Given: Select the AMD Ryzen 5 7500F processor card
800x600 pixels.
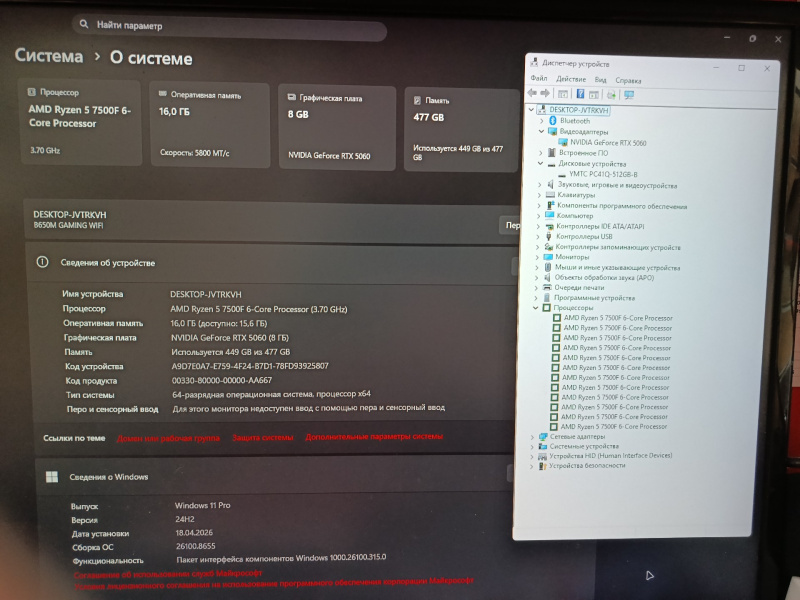Looking at the screenshot, I should (x=80, y=122).
